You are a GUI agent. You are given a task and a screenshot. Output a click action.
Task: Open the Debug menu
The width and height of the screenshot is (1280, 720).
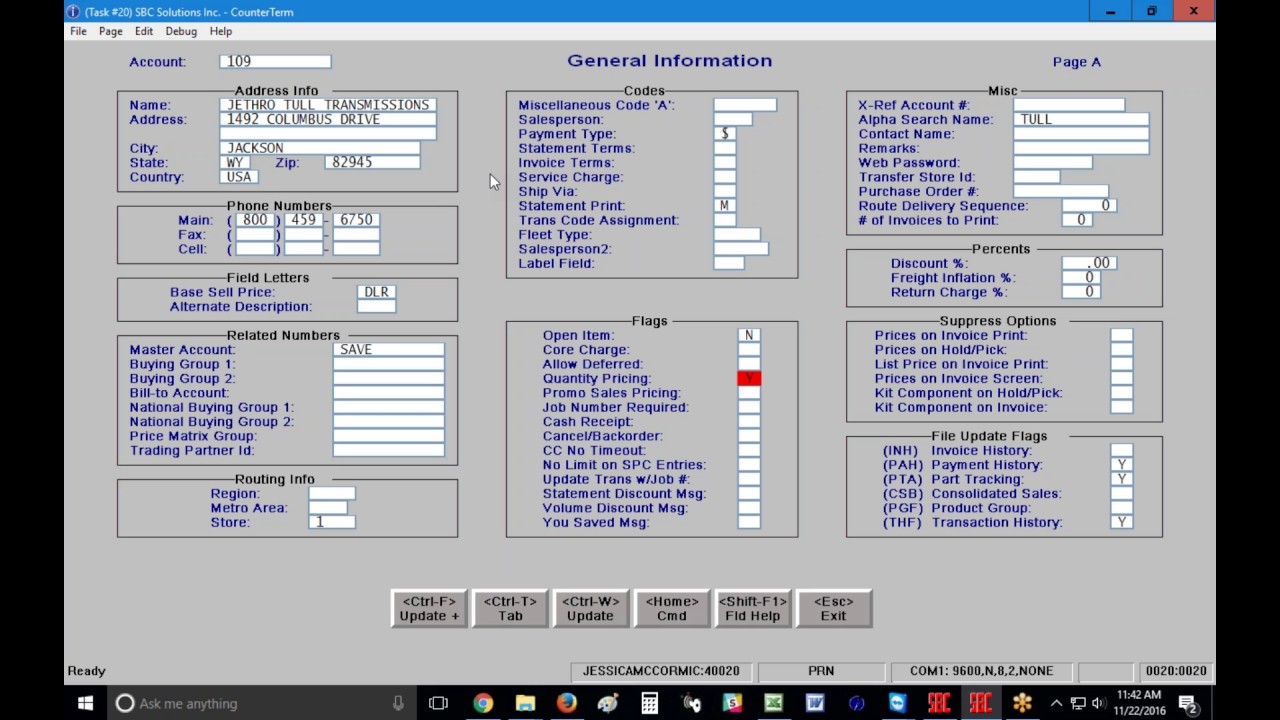(x=181, y=31)
